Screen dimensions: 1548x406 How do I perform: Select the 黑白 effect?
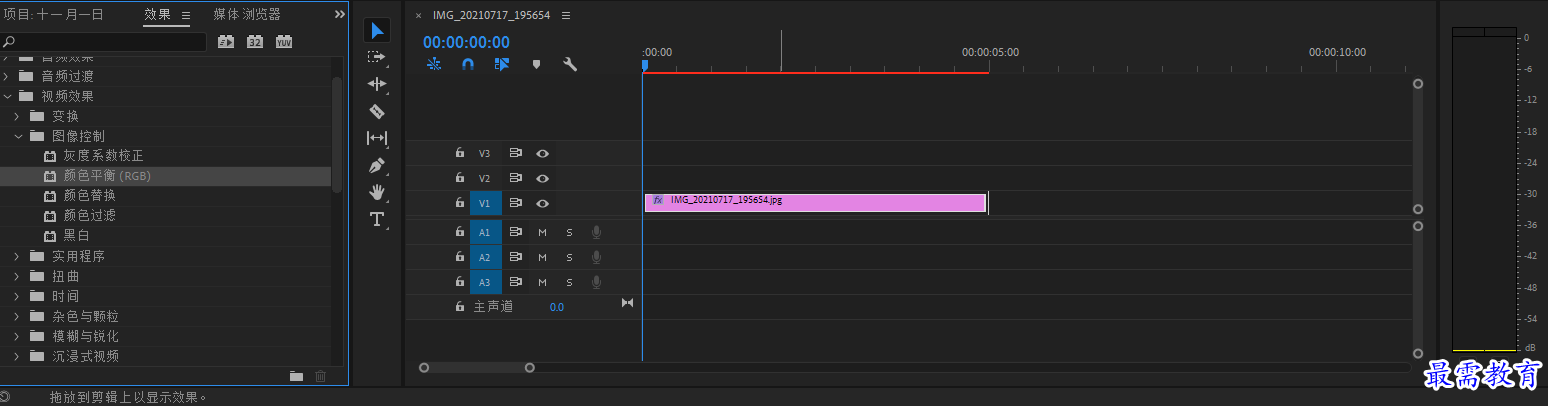[77, 236]
